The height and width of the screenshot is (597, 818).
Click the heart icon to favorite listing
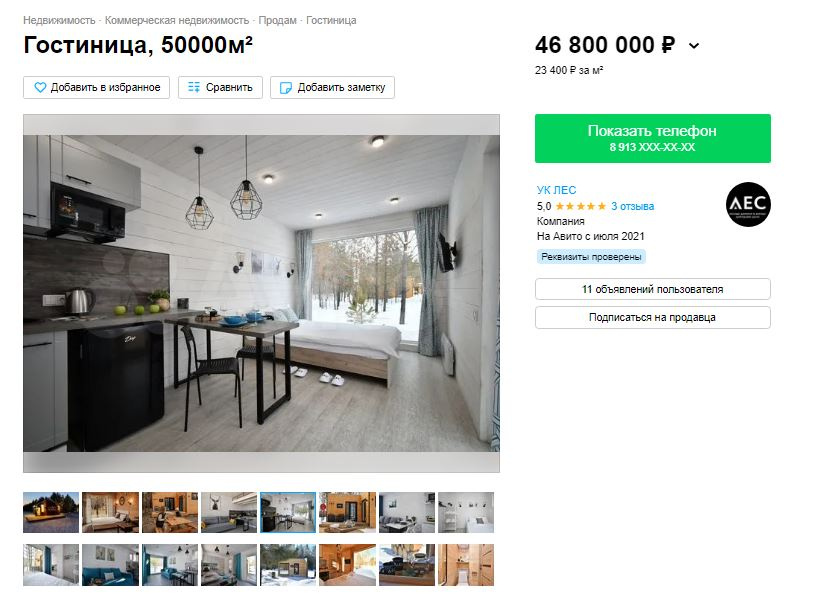pos(40,88)
